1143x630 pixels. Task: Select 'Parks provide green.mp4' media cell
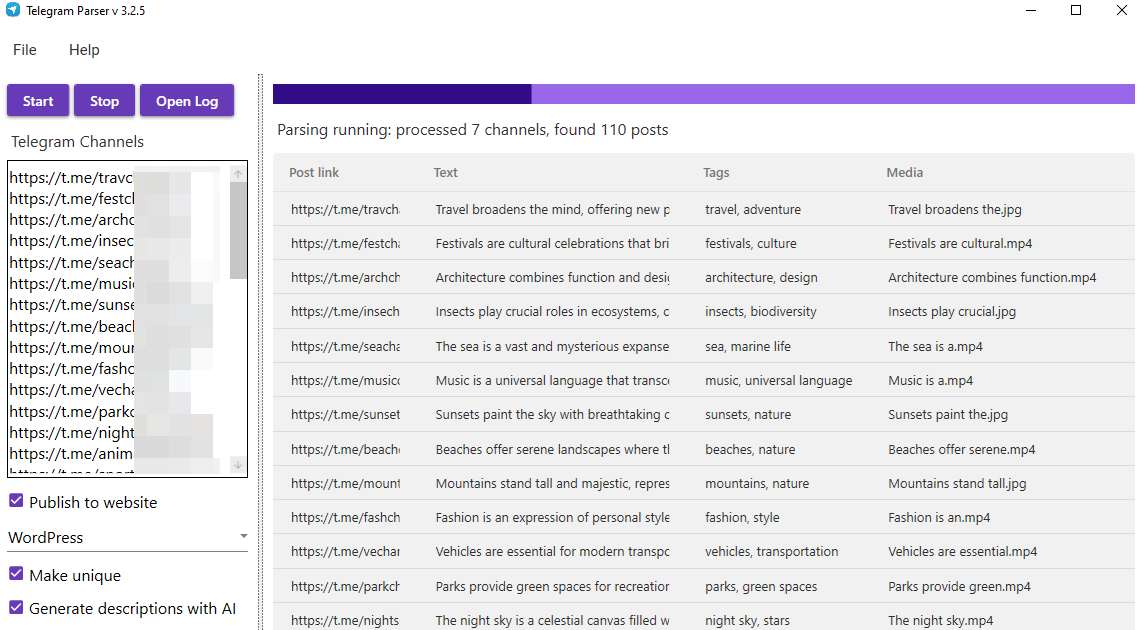(x=959, y=586)
